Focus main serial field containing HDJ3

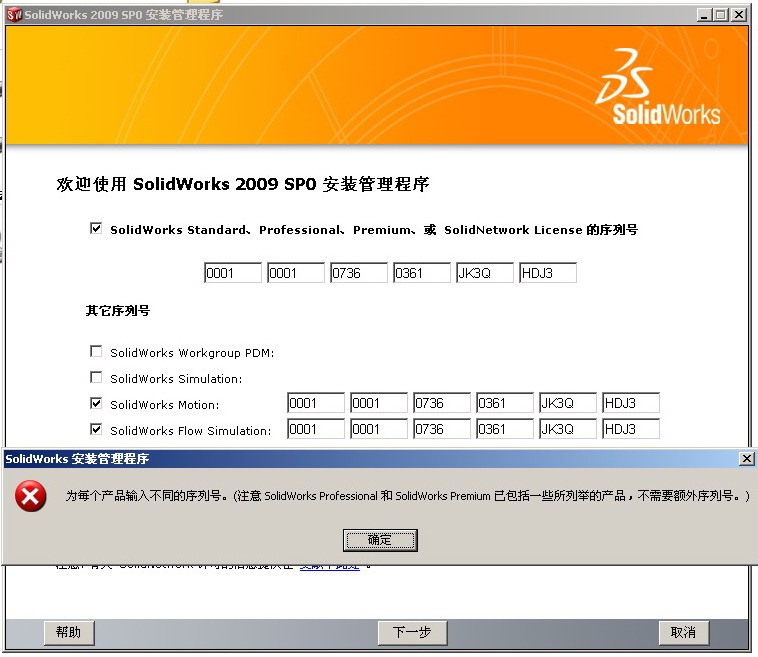[x=548, y=273]
